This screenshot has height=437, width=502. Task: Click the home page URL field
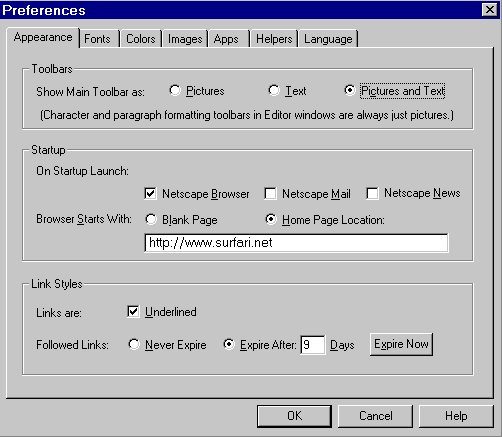[296, 243]
